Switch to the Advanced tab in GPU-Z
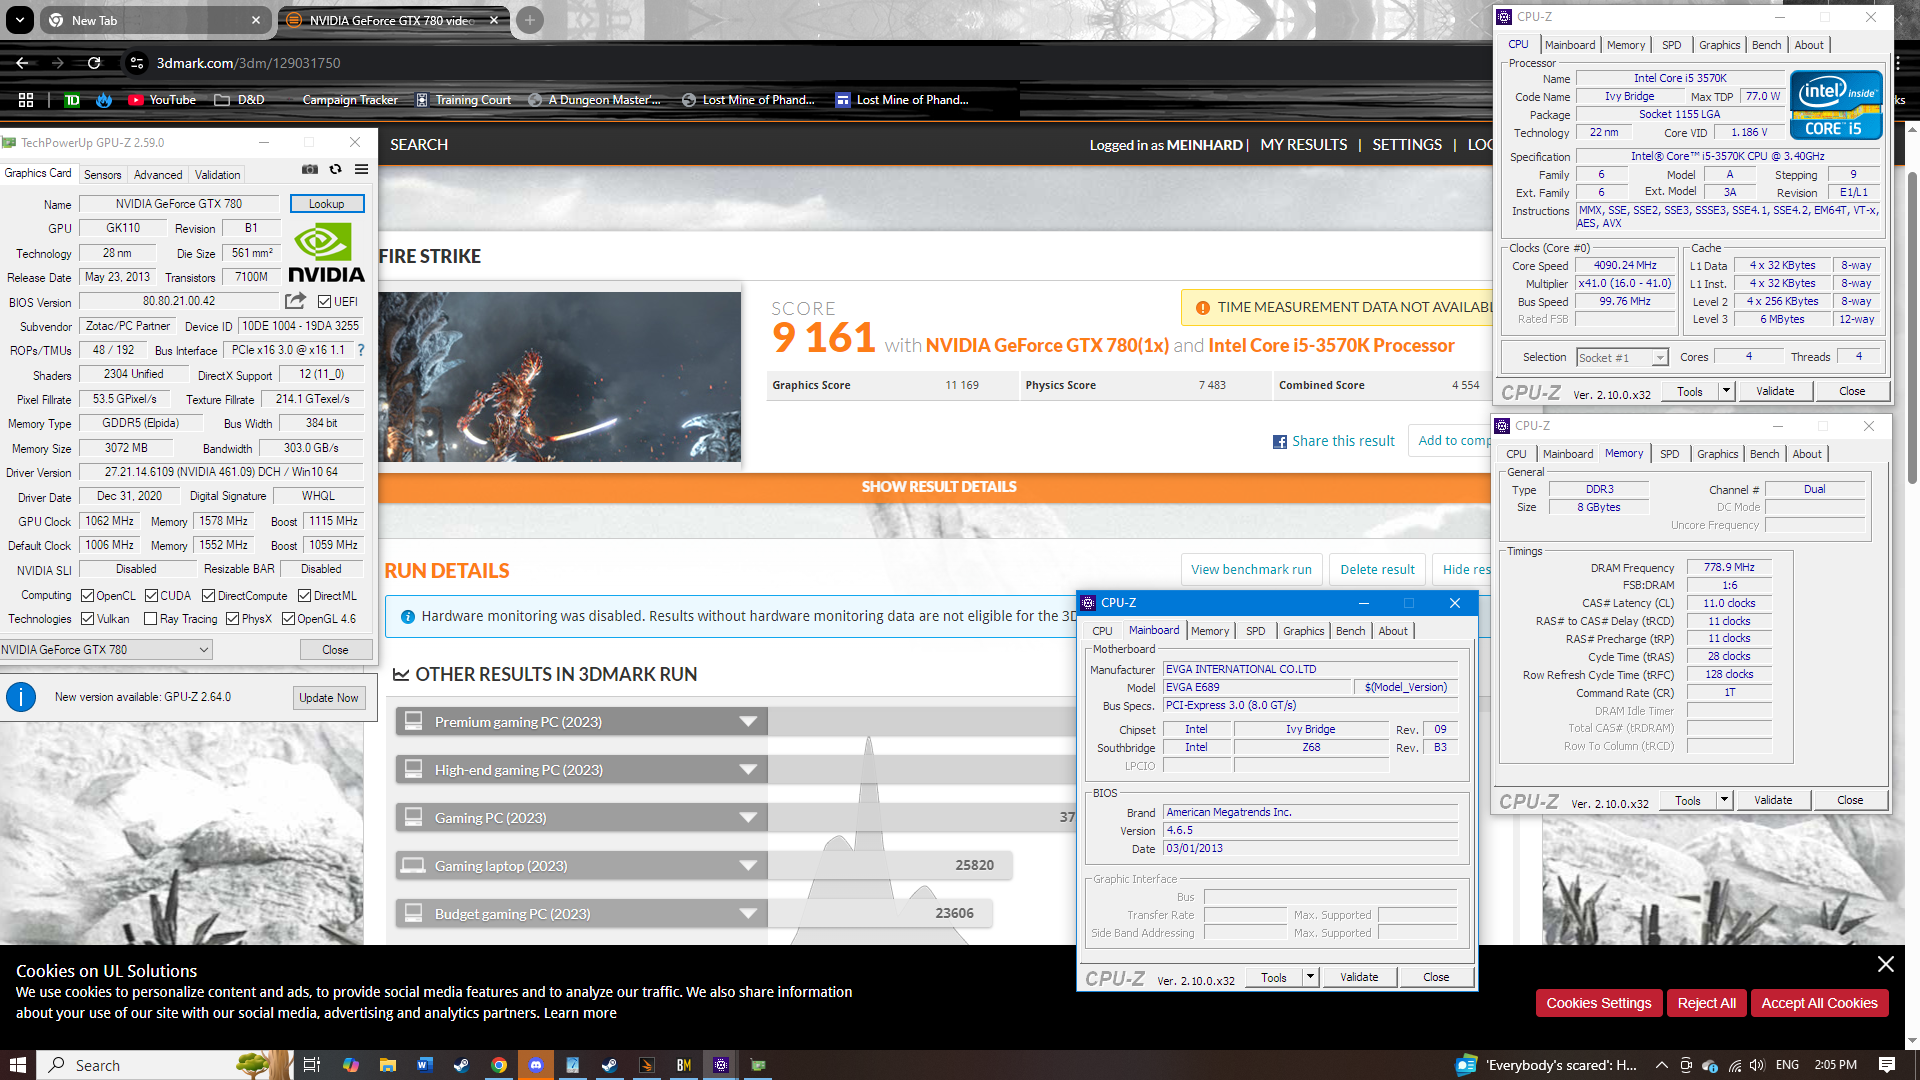This screenshot has width=1920, height=1080. click(158, 174)
